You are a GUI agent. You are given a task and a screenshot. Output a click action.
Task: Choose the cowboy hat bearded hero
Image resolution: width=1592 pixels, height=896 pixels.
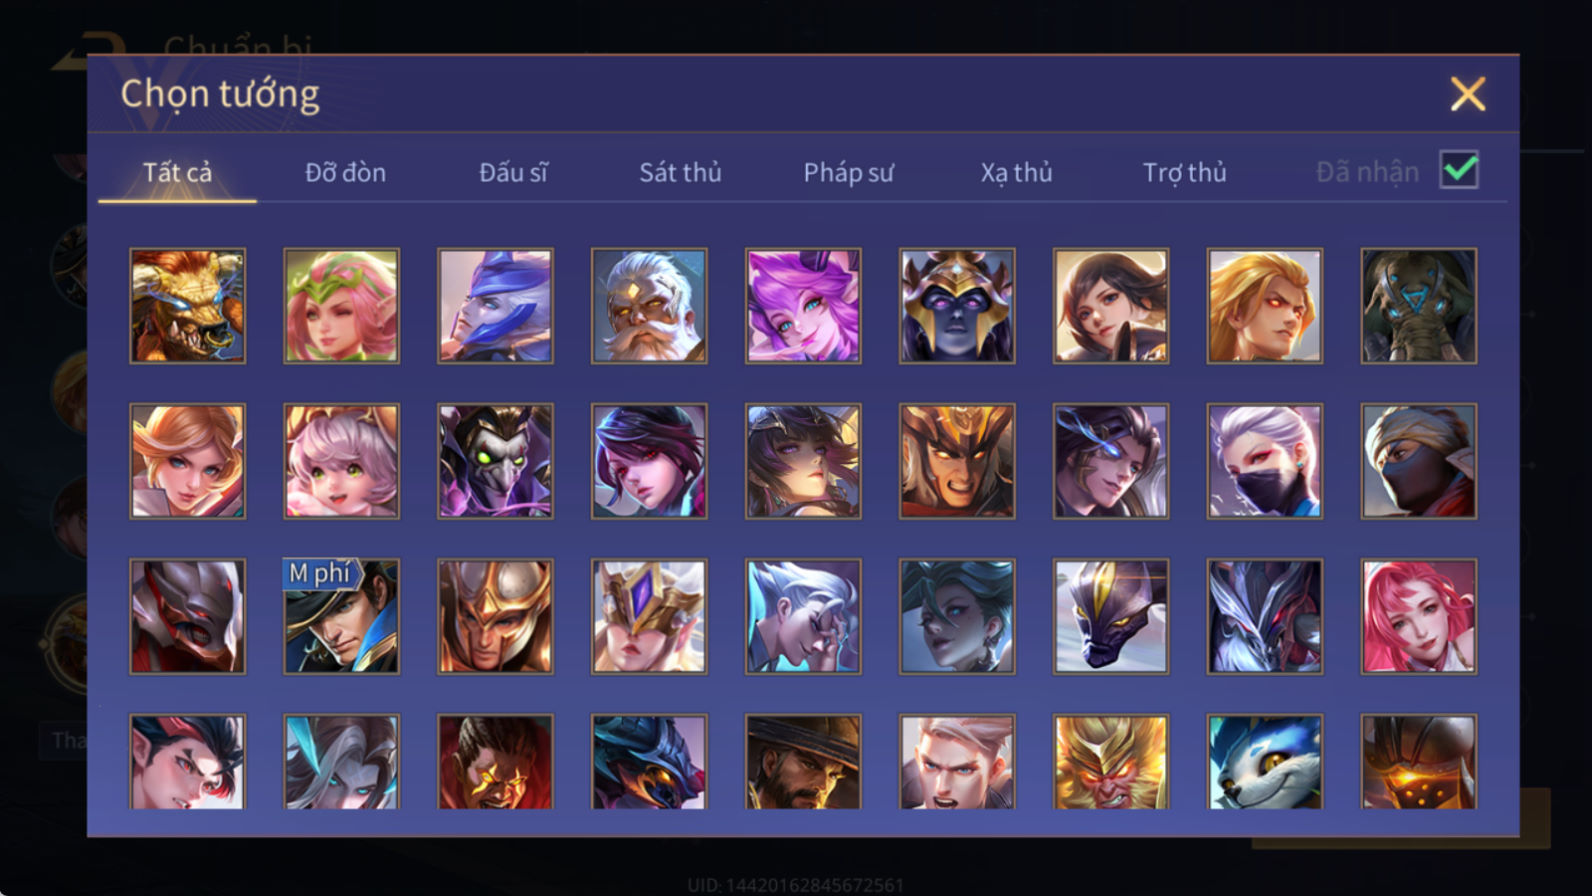(x=803, y=762)
